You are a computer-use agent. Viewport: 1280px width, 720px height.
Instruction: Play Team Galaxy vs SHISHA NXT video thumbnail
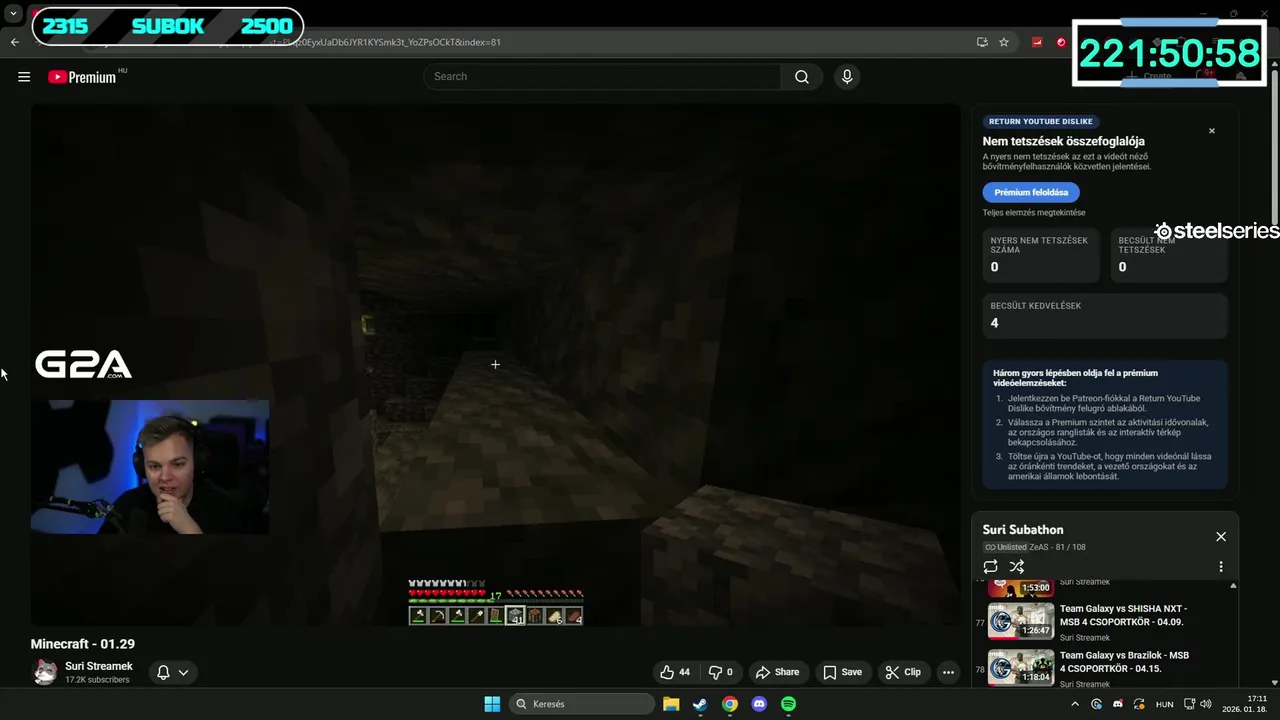tap(1021, 621)
